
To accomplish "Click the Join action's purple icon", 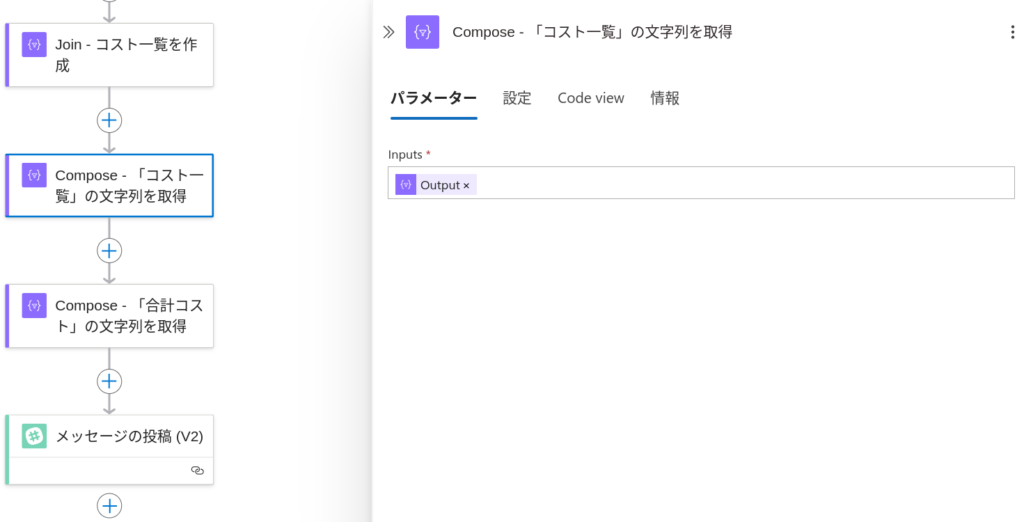I will click(x=34, y=44).
